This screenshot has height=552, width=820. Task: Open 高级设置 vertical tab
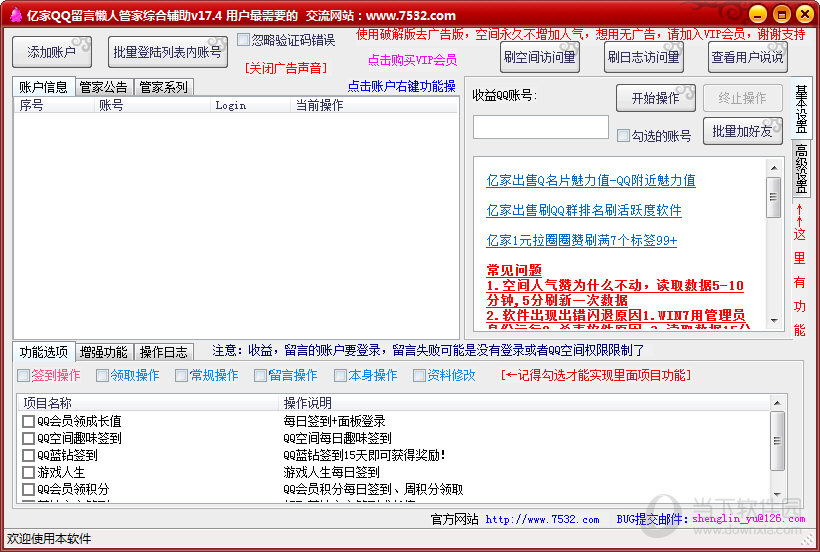(801, 168)
